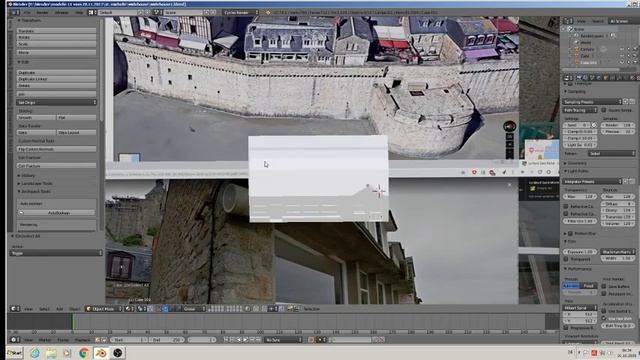Viewport: 640px width, 360px height.
Task: Click the Smooth shading button
Action: point(36,118)
